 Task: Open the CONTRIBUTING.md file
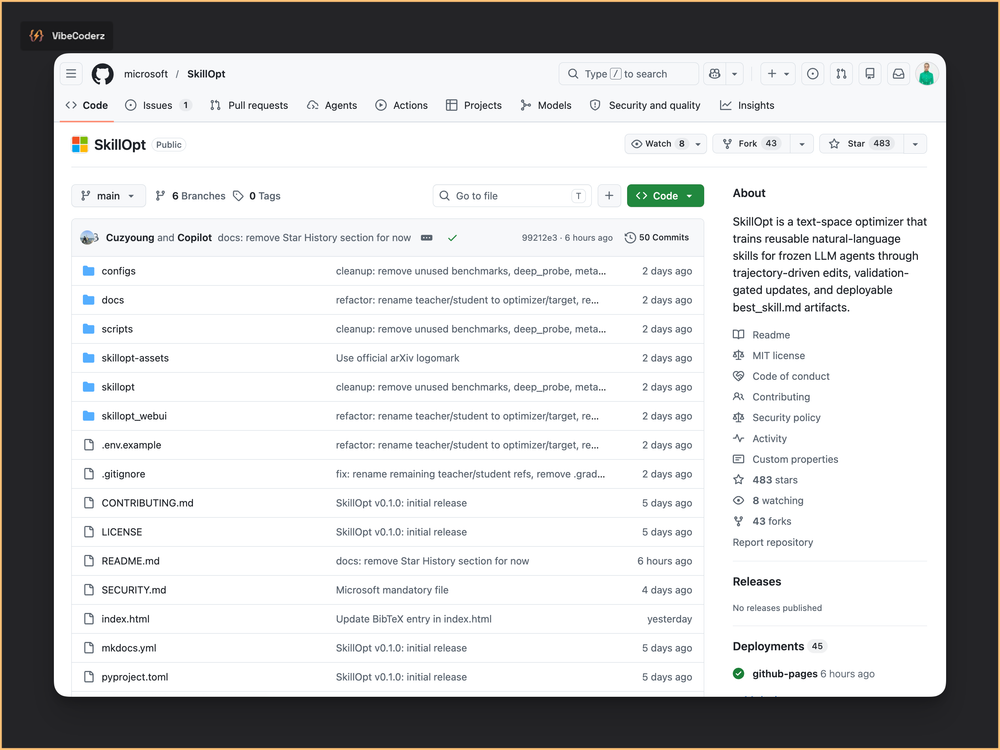tap(147, 503)
